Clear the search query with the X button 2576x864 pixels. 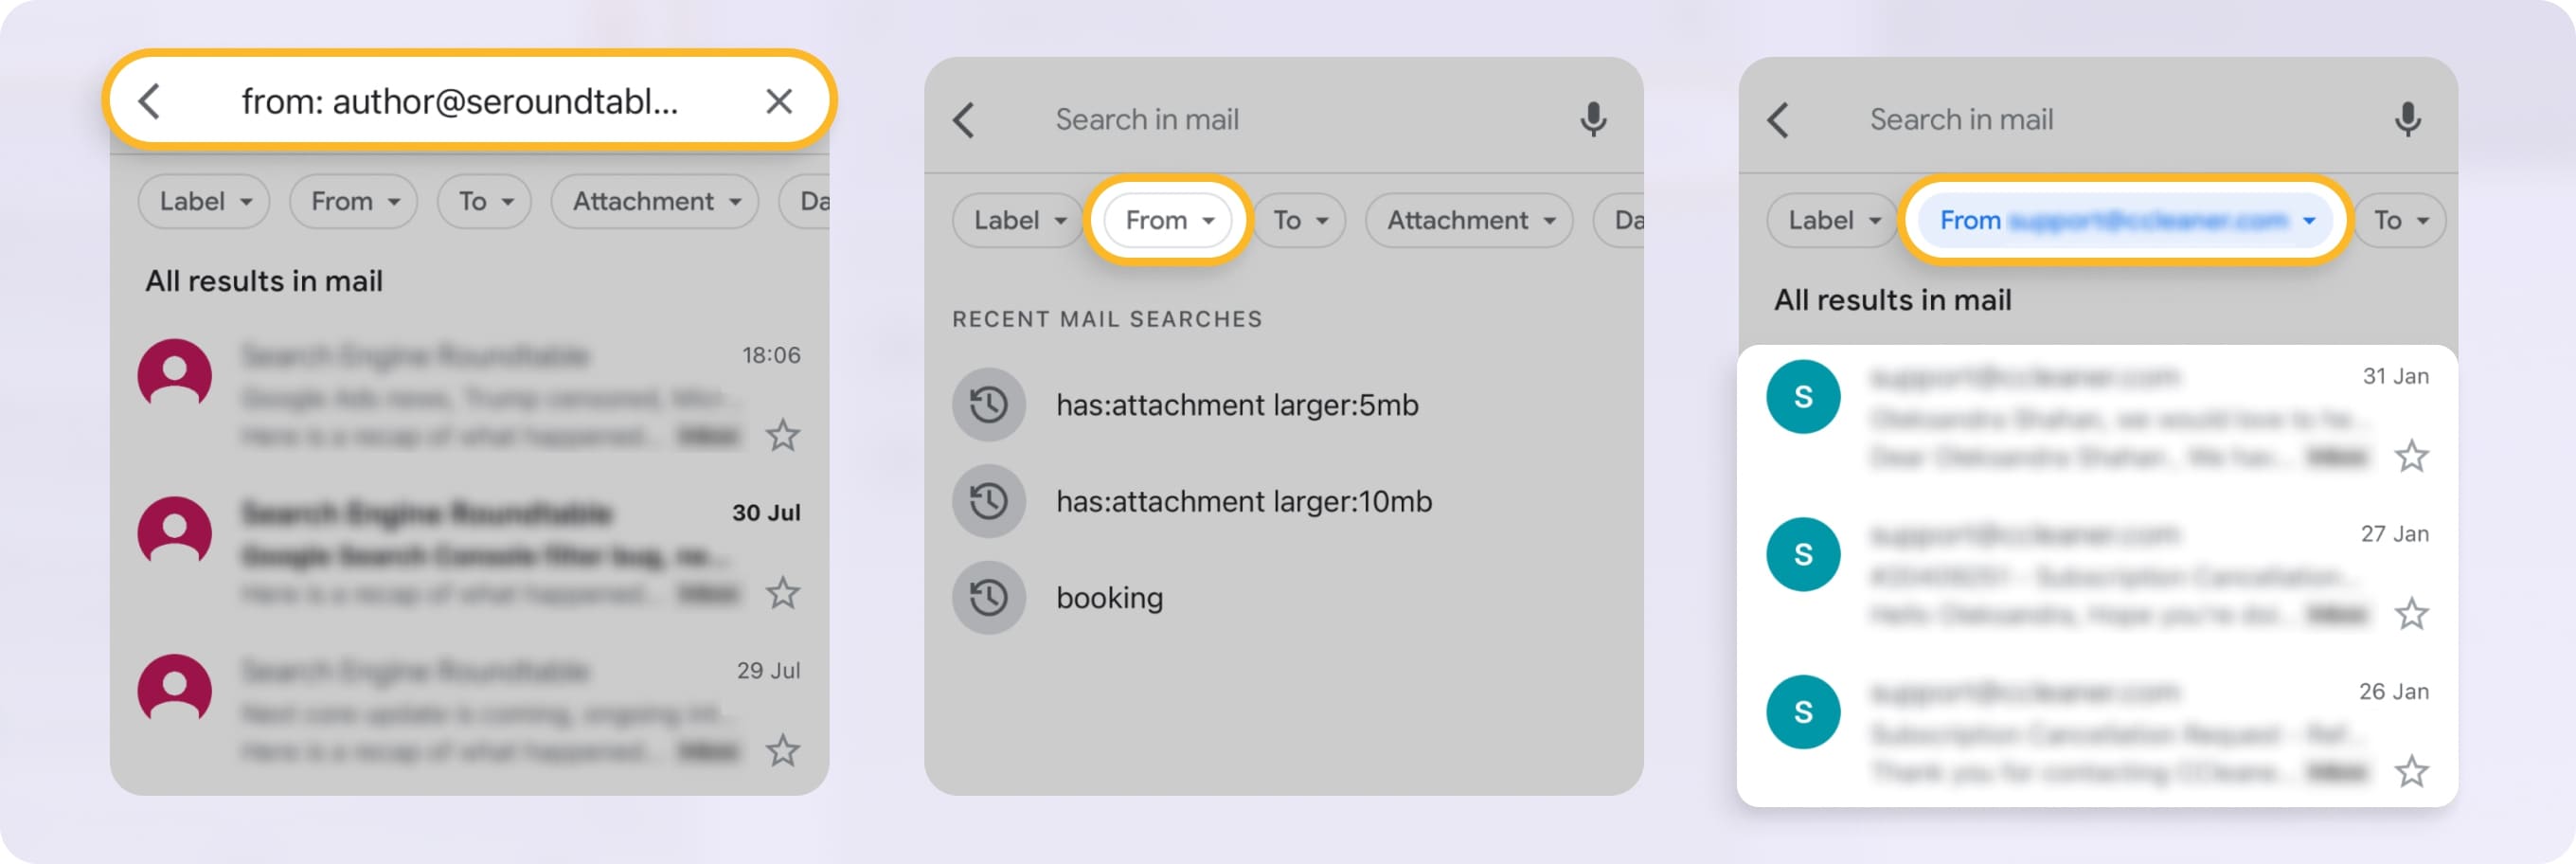[x=779, y=101]
